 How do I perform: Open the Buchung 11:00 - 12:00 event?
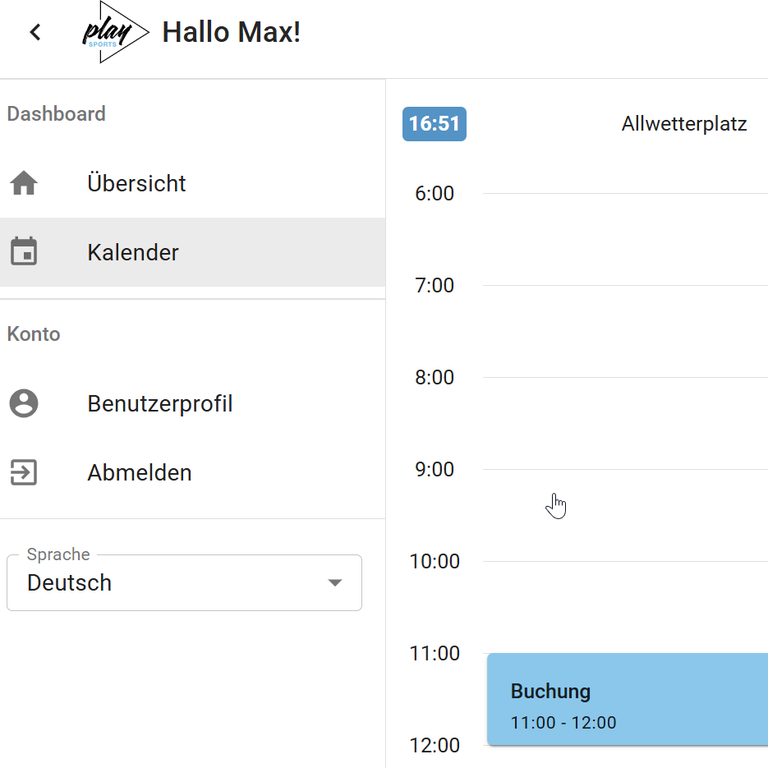(627, 700)
